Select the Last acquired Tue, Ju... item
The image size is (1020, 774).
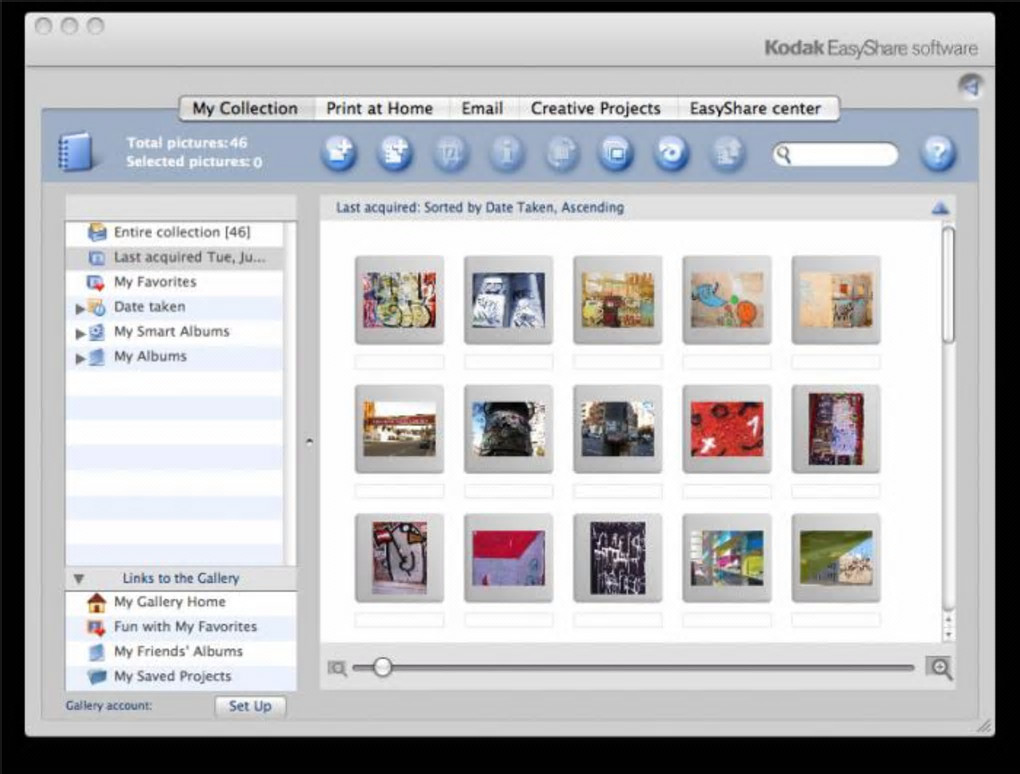point(174,258)
